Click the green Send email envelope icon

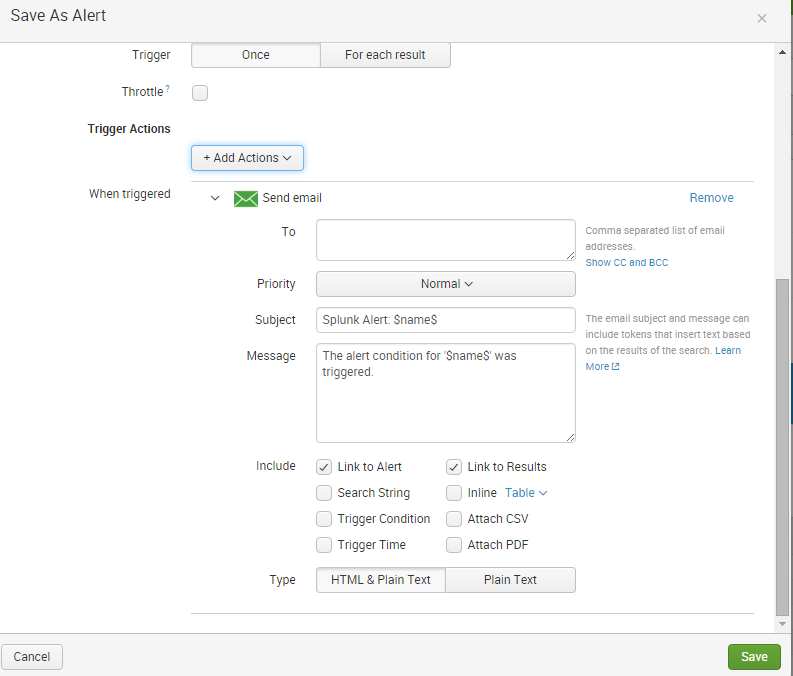[x=245, y=198]
